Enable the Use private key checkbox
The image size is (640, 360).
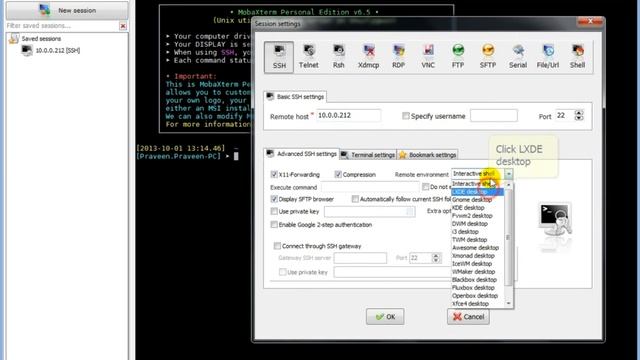click(274, 211)
